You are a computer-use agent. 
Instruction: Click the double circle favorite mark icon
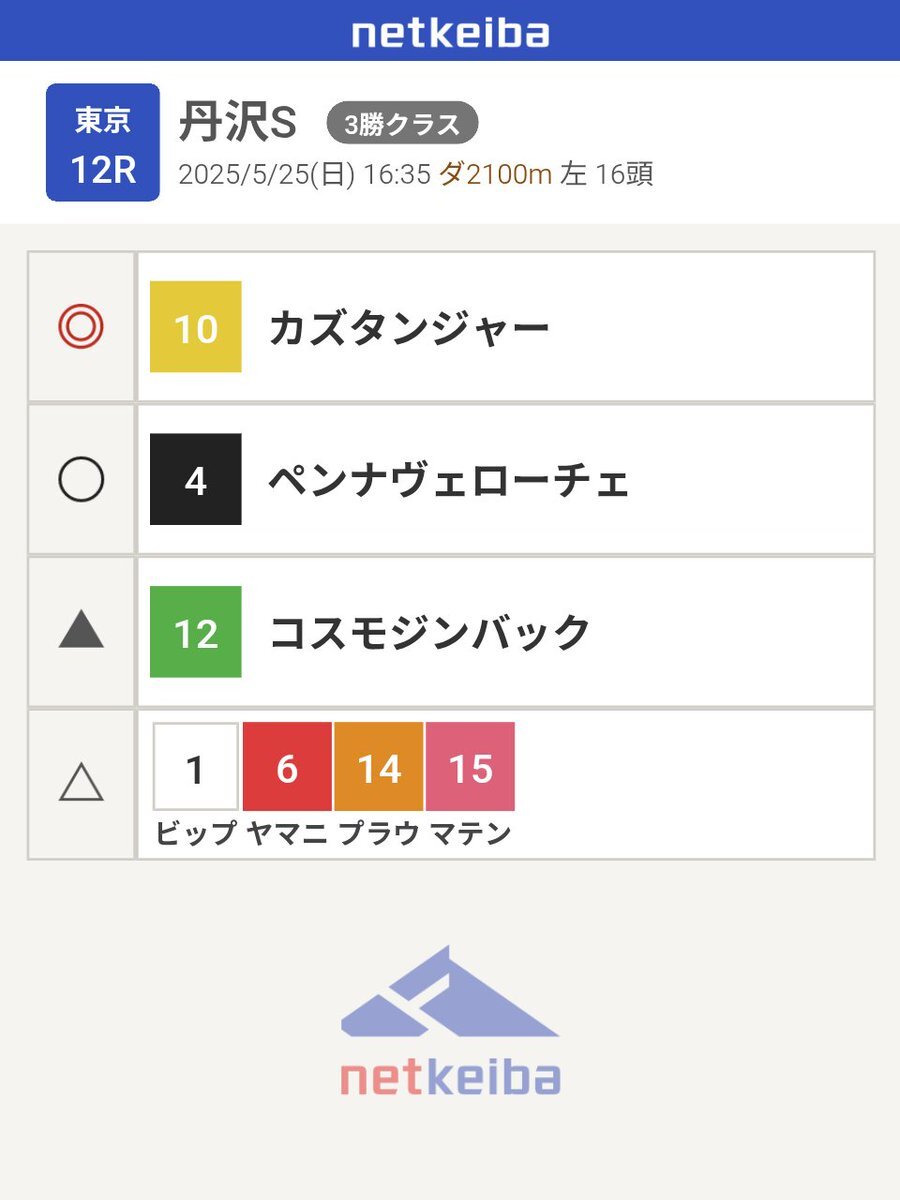(x=81, y=327)
